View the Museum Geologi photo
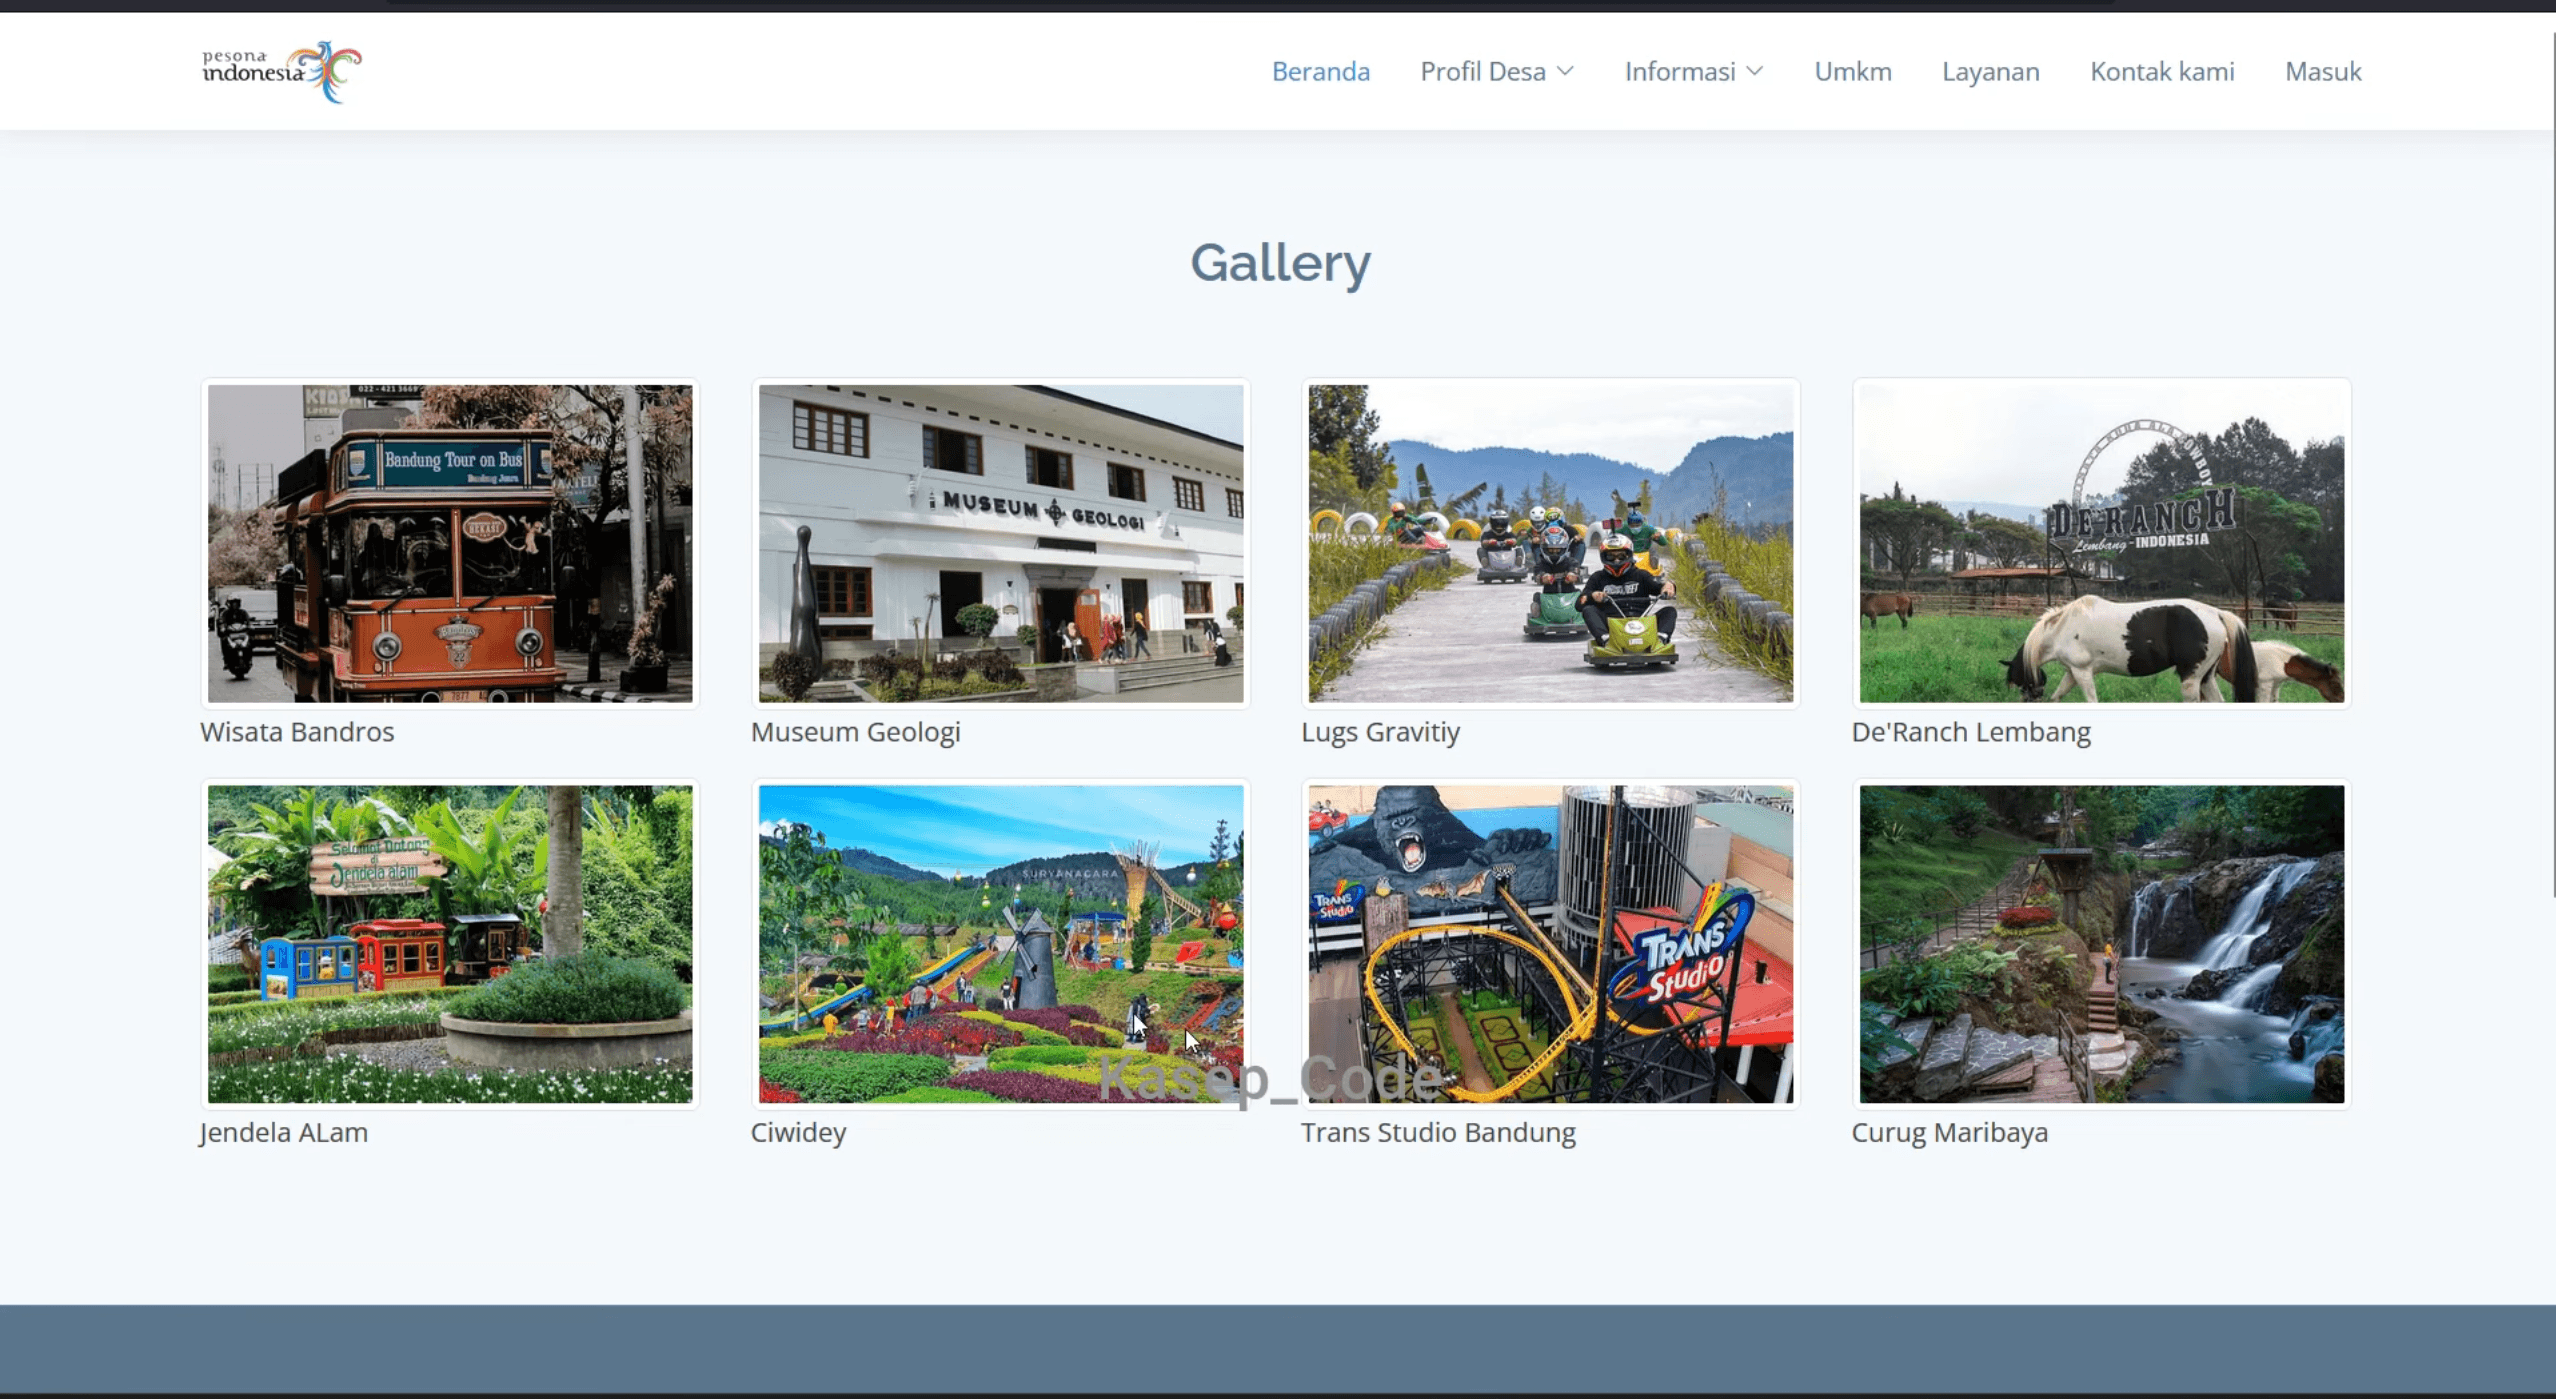2556x1399 pixels. 1001,543
